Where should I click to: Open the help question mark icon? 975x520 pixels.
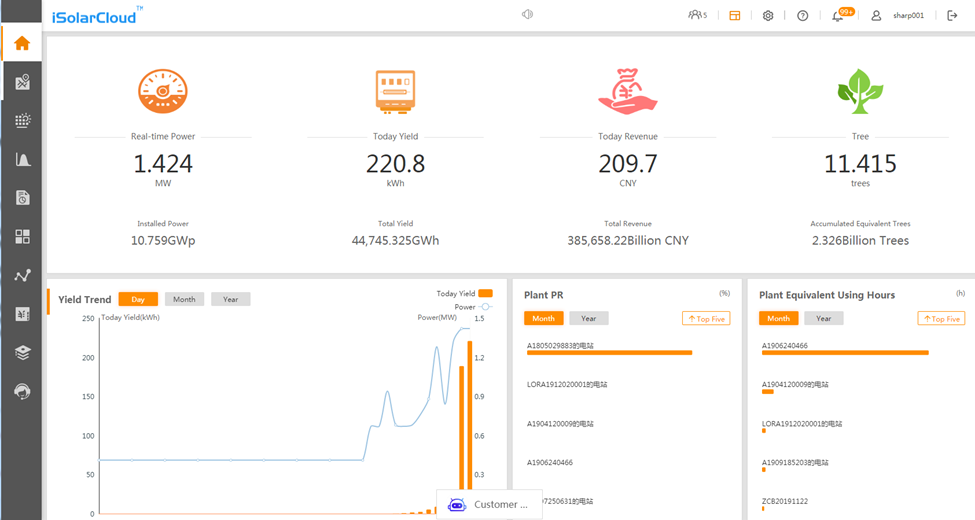pyautogui.click(x=802, y=16)
